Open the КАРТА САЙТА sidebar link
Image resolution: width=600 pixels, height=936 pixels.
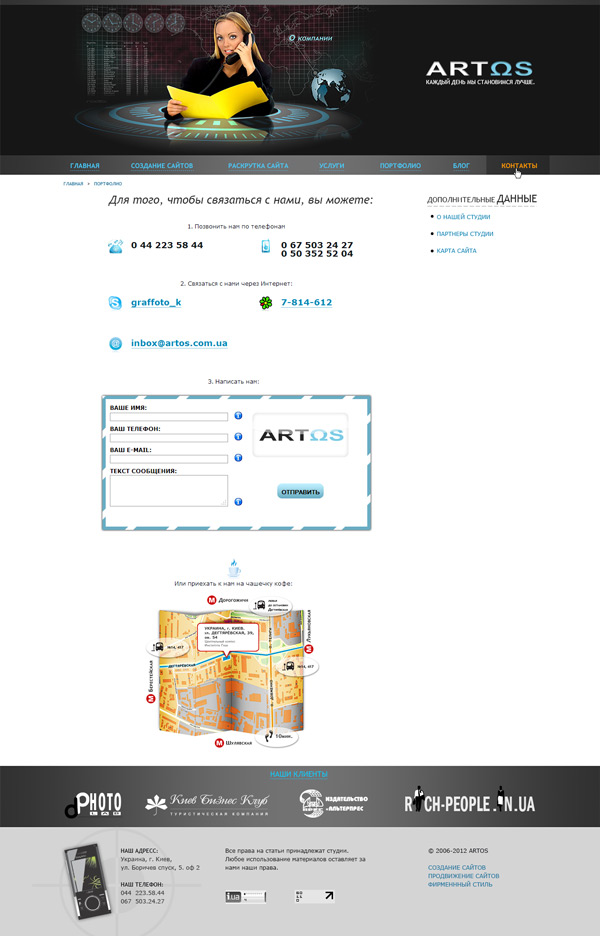click(x=456, y=250)
